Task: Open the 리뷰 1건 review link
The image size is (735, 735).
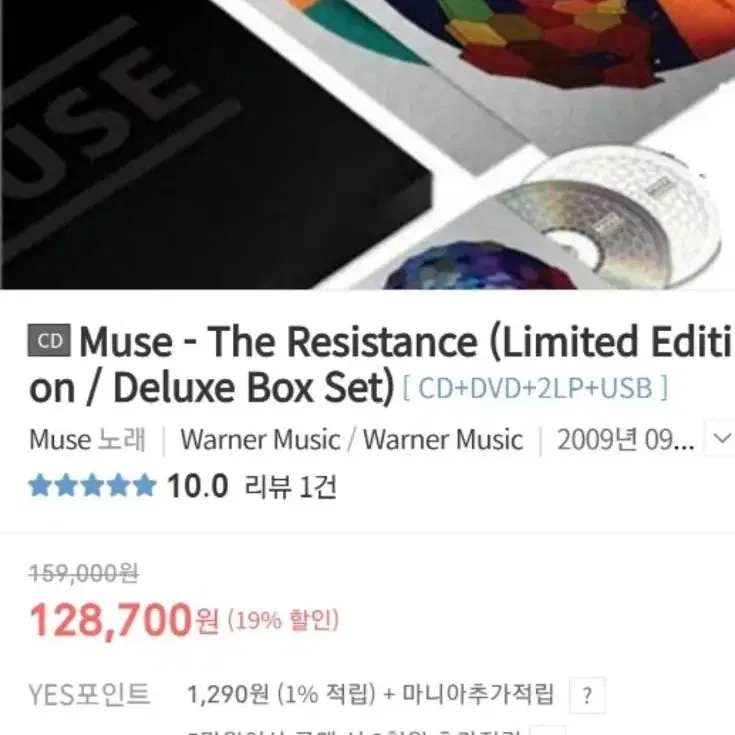Action: click(290, 487)
